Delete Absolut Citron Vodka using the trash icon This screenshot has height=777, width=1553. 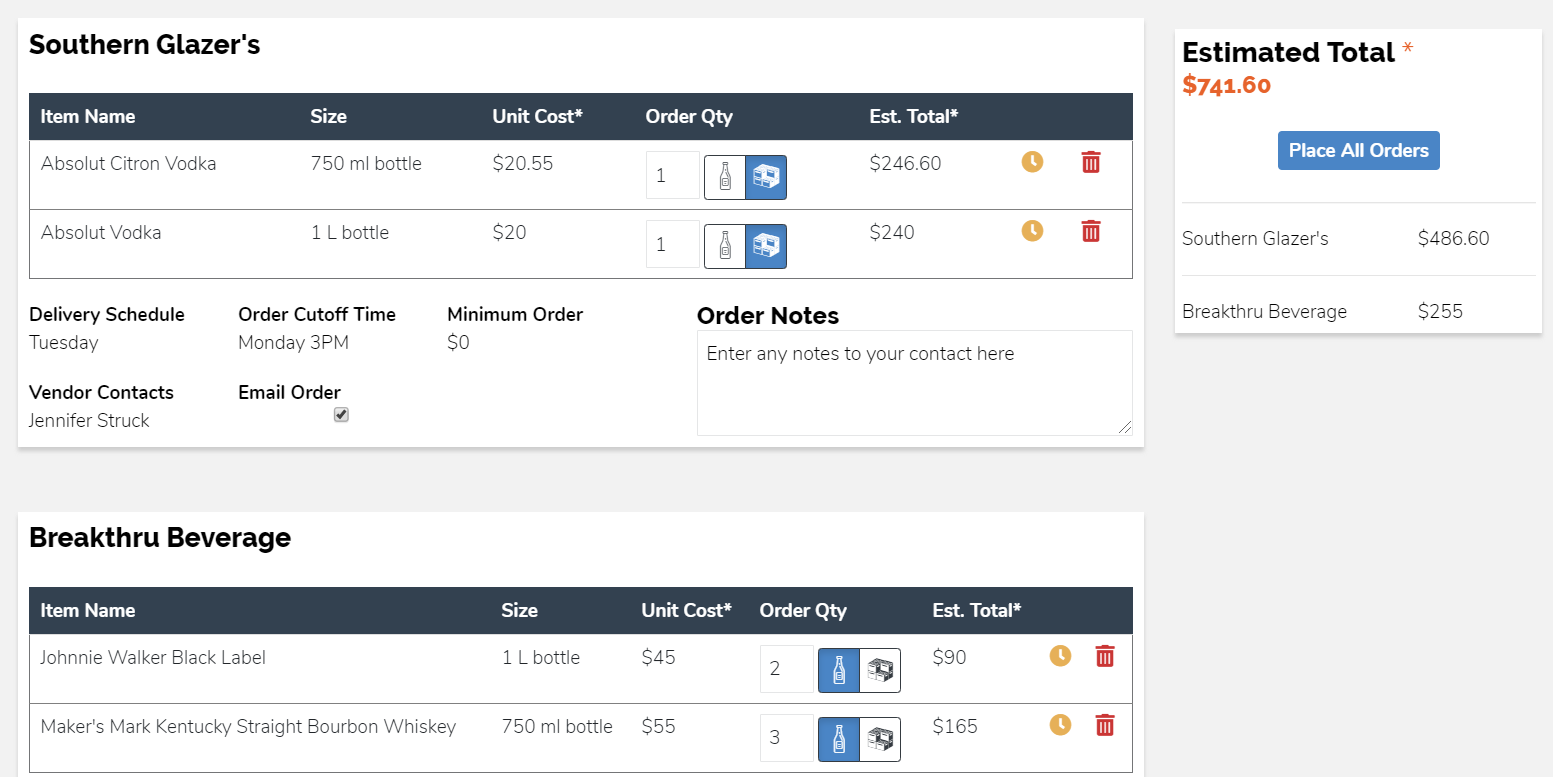1090,161
